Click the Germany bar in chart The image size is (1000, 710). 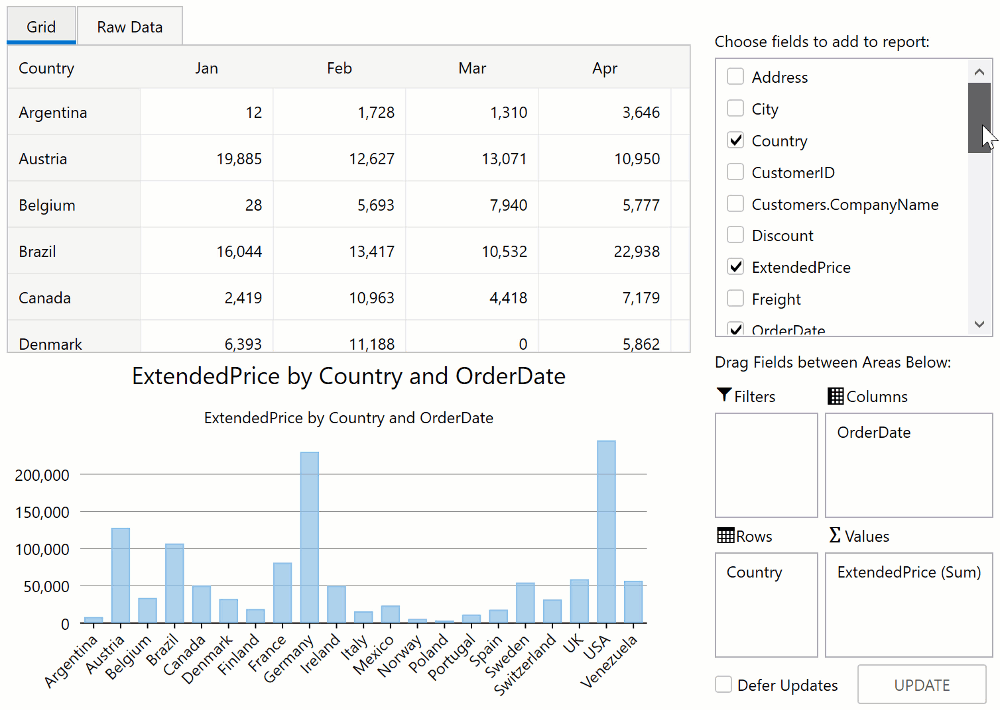coord(309,538)
